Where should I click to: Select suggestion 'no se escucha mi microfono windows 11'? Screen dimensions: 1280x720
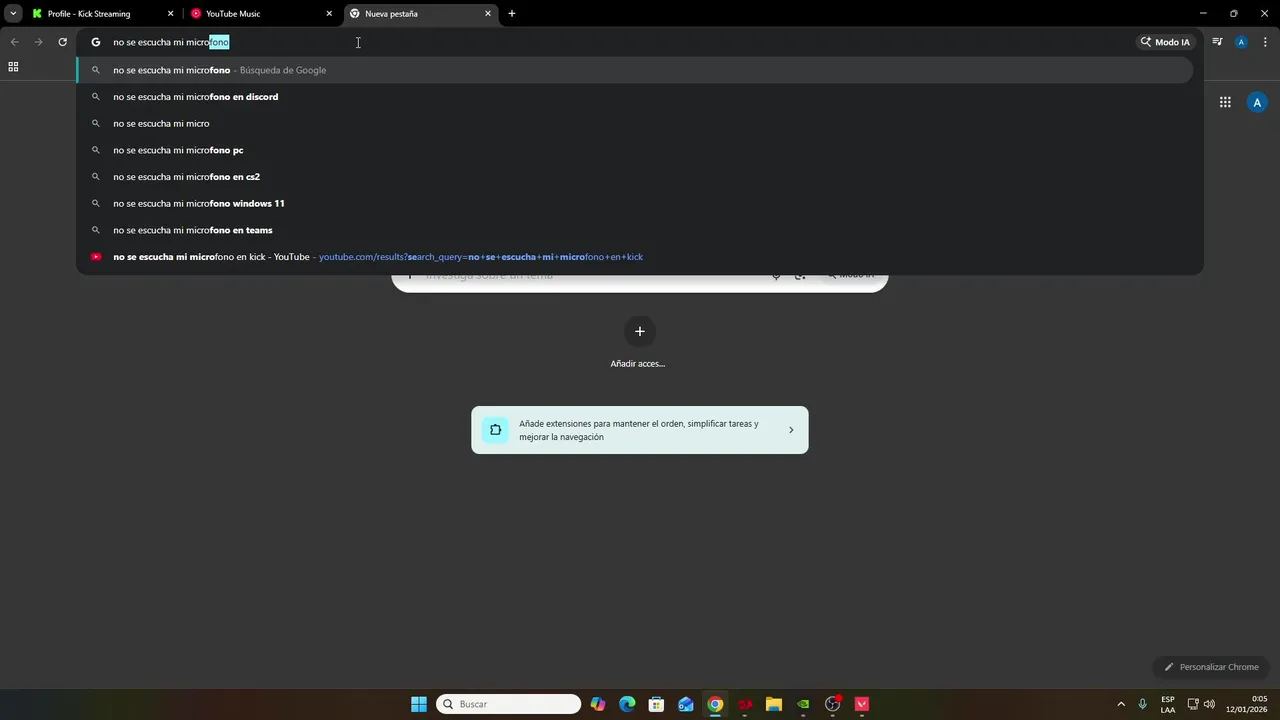(635, 204)
